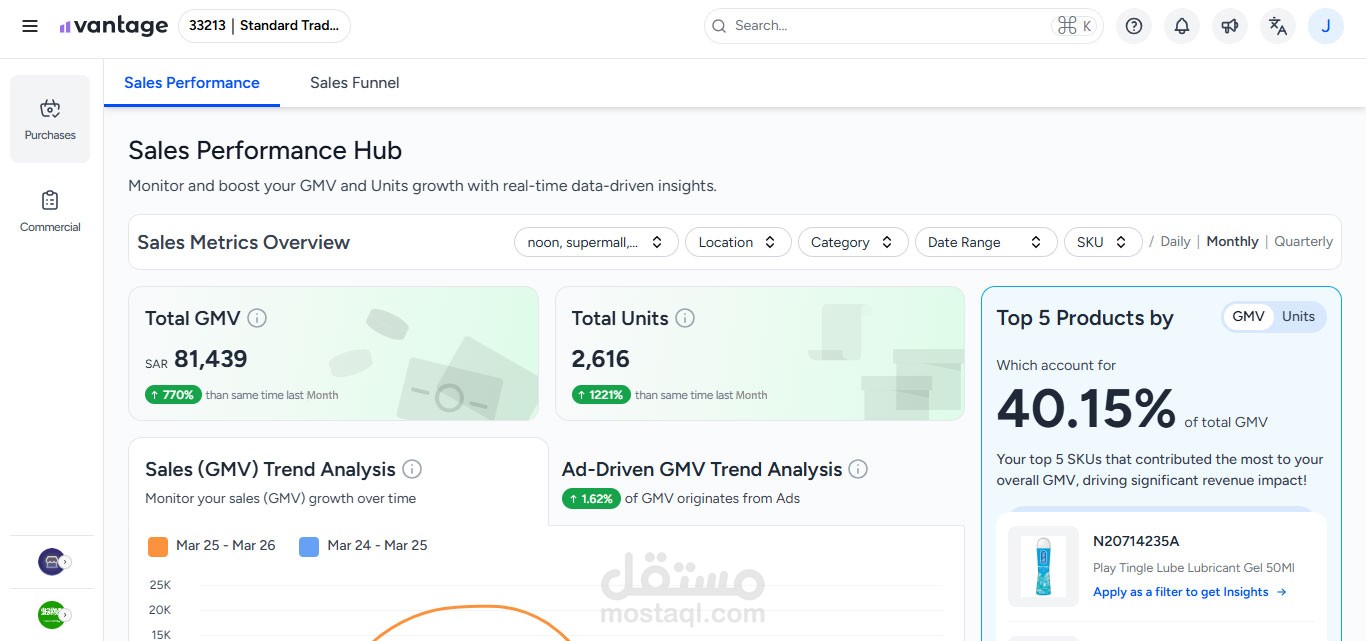This screenshot has height=641, width=1366.
Task: Click the Play Tingle Lube Lubricant Gel 50Ml name
Action: coord(1194,568)
